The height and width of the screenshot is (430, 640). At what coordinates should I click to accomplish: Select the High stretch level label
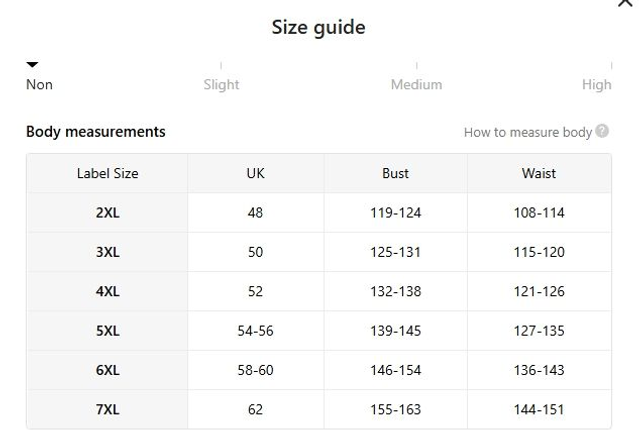(596, 85)
